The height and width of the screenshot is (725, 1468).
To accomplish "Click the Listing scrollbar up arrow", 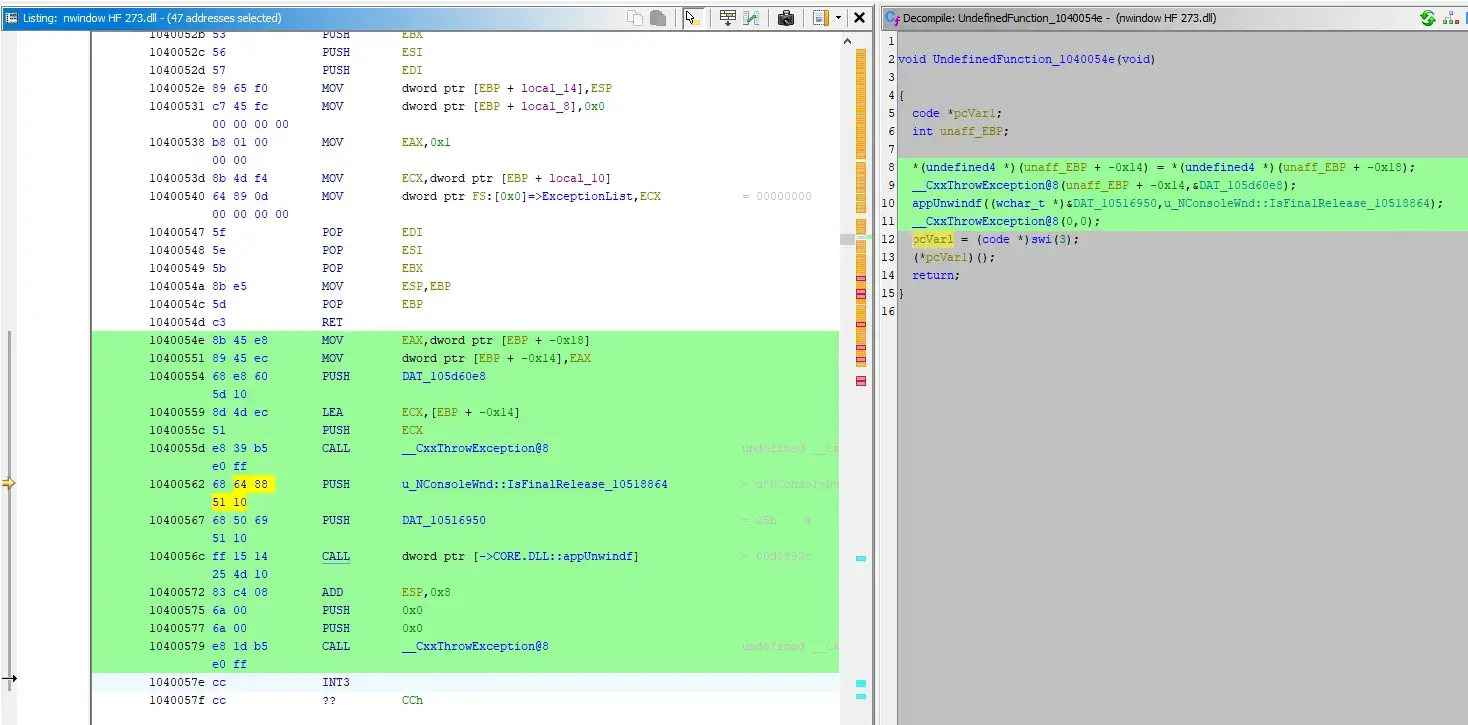I will pos(847,42).
